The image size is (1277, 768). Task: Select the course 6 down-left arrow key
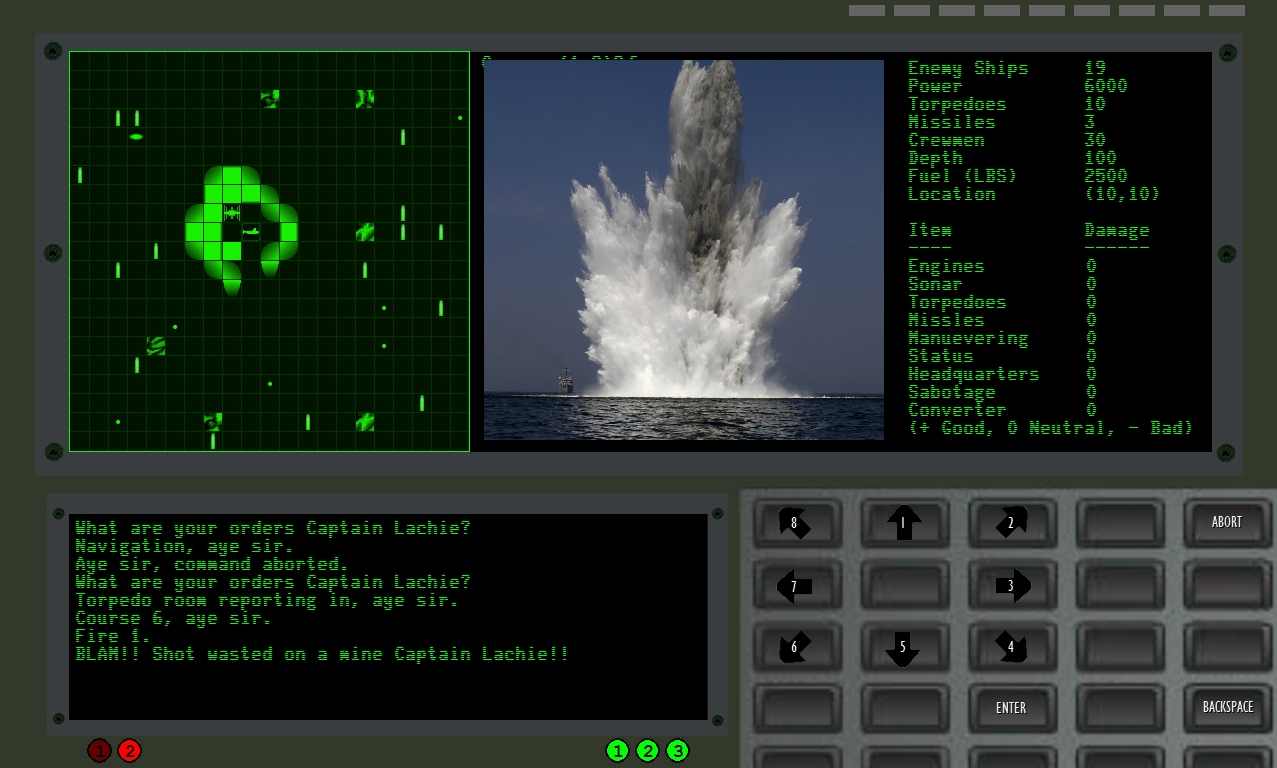point(795,647)
